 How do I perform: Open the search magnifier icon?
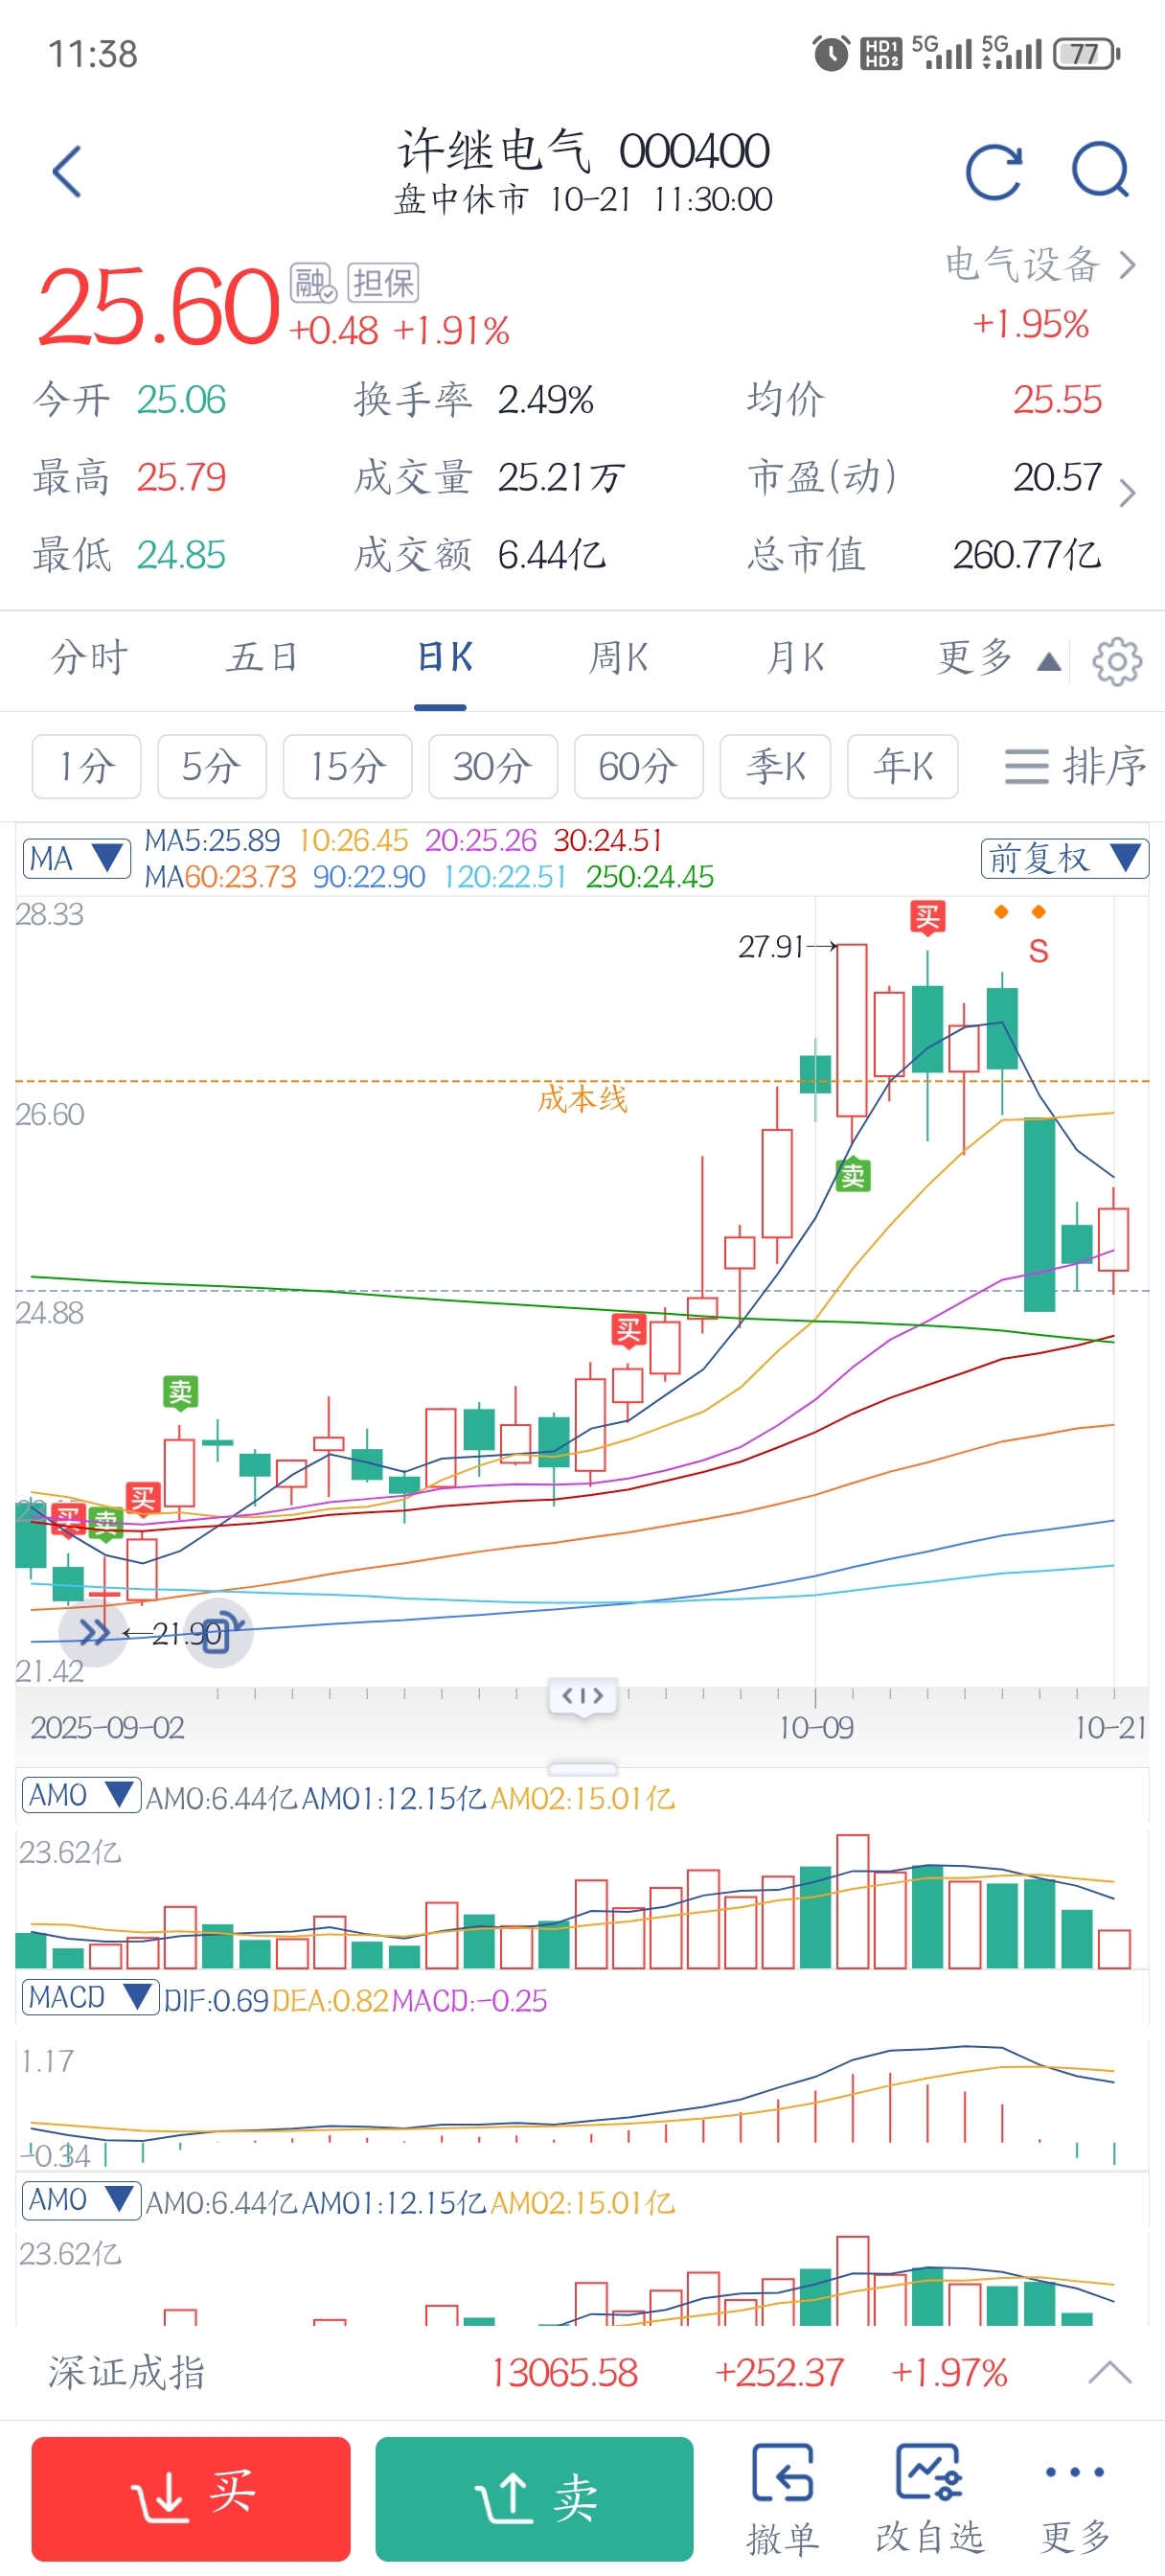click(x=1100, y=171)
